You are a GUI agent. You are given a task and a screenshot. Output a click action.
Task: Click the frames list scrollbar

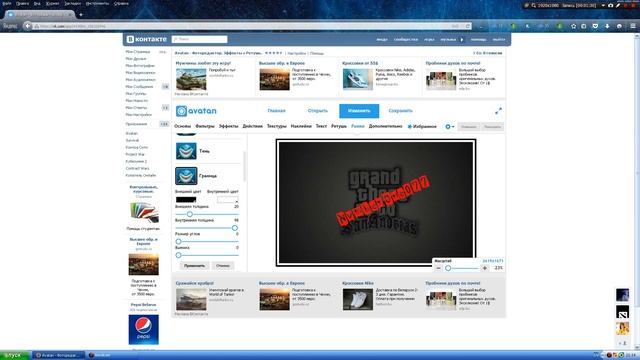coord(244,167)
